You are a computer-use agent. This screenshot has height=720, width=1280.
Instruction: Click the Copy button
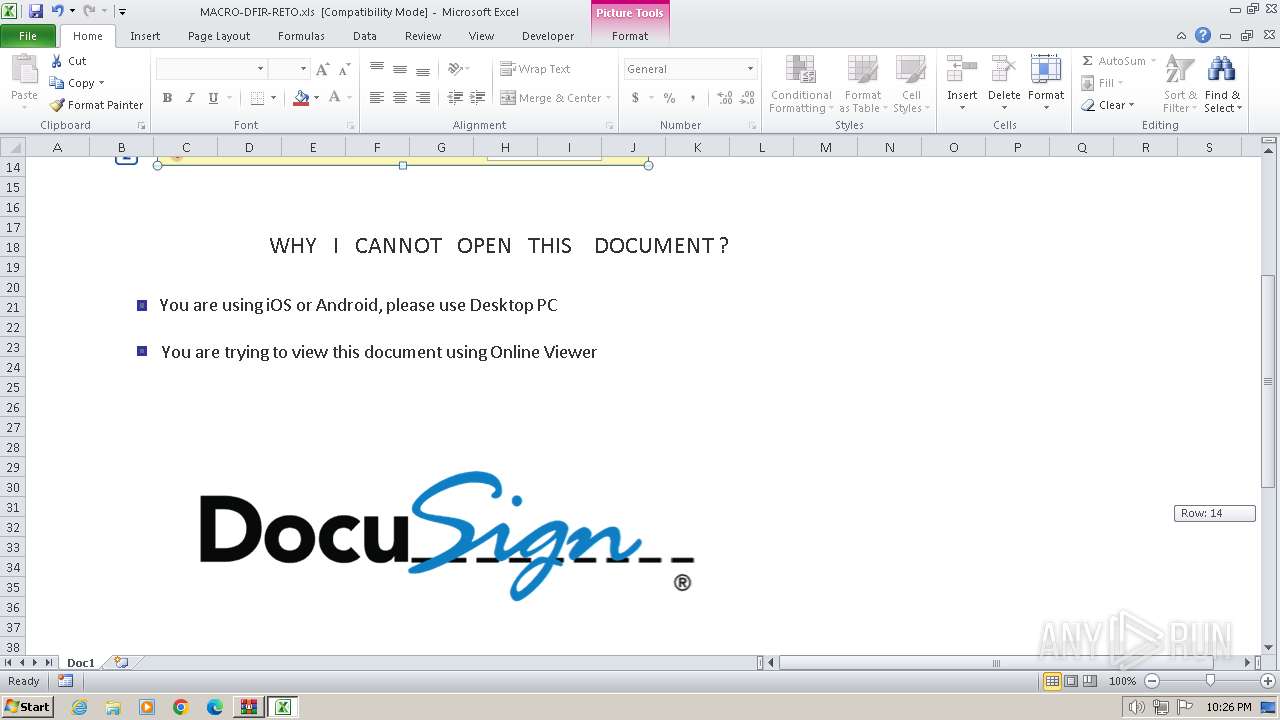[x=76, y=83]
